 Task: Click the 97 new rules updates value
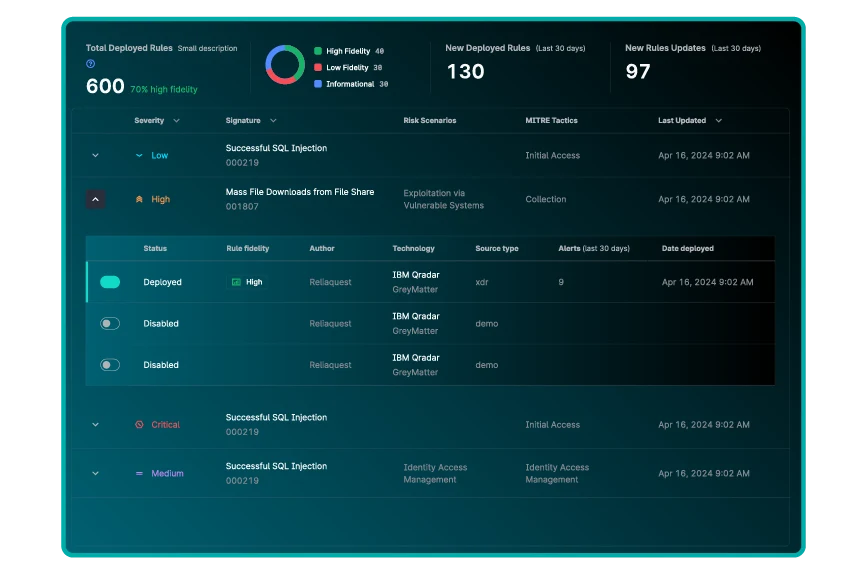point(638,71)
